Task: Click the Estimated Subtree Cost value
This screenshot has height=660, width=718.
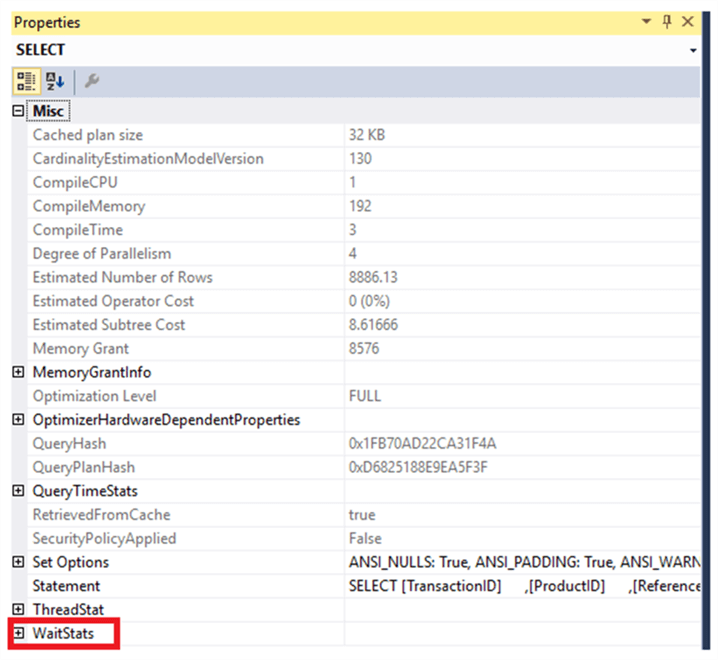Action: [x=520, y=325]
